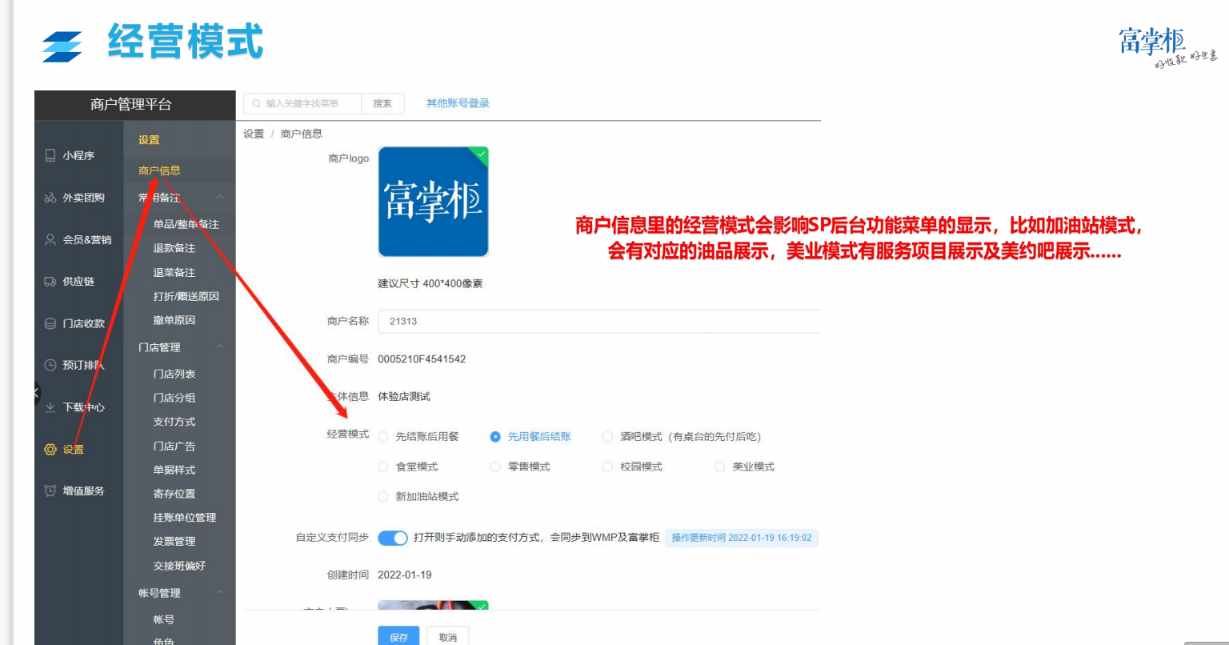
Task: Choose the 校园模式 radio option
Action: (608, 467)
